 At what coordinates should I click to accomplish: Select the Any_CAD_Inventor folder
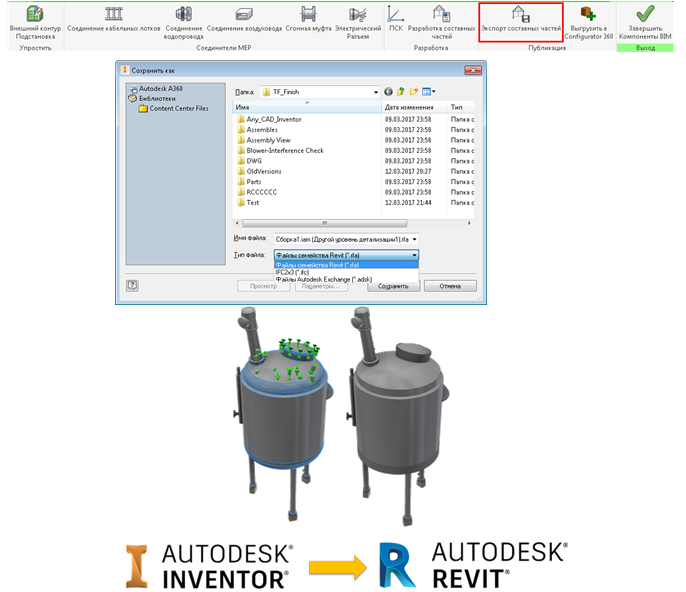269,119
